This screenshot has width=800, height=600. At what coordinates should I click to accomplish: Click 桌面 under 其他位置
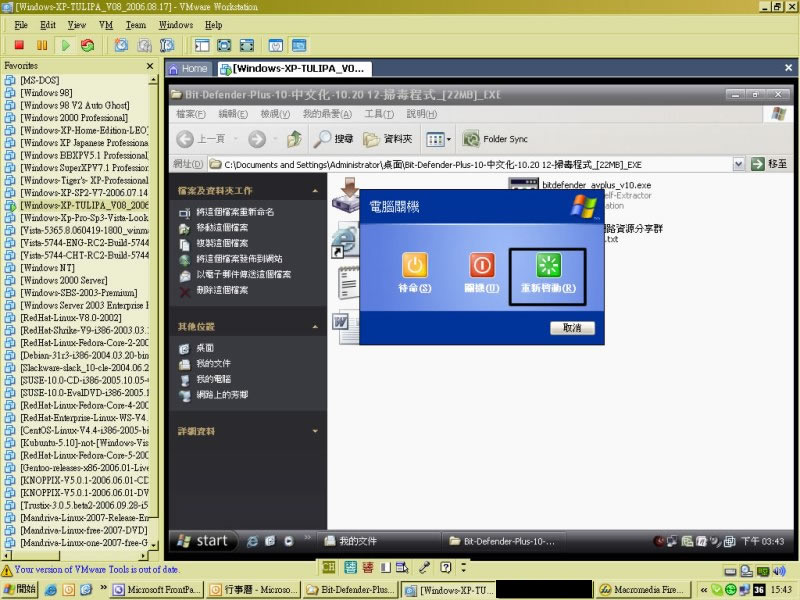click(205, 348)
